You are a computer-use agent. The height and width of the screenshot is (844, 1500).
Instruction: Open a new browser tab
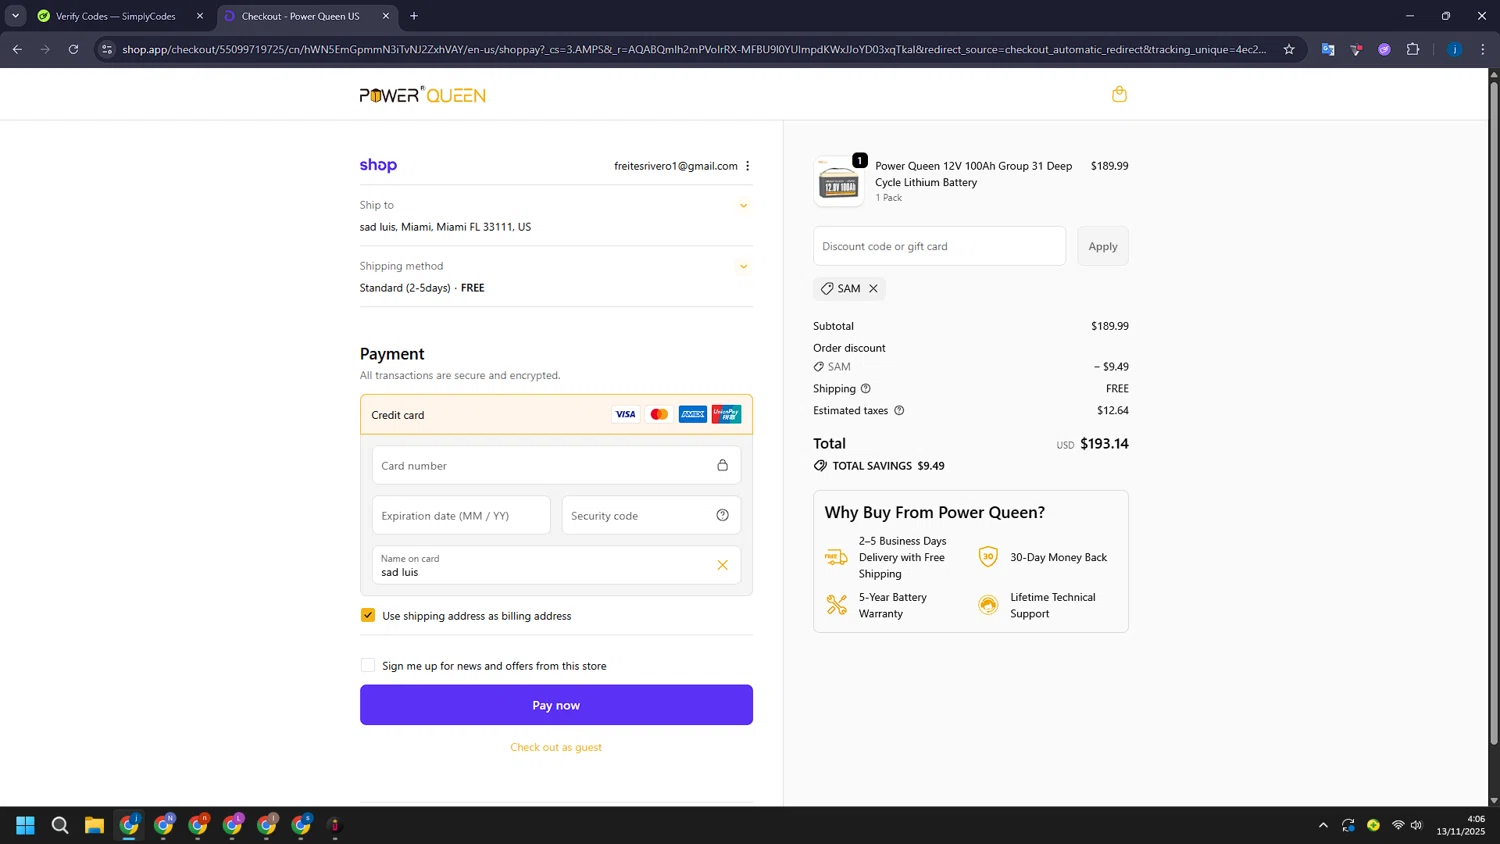click(414, 16)
